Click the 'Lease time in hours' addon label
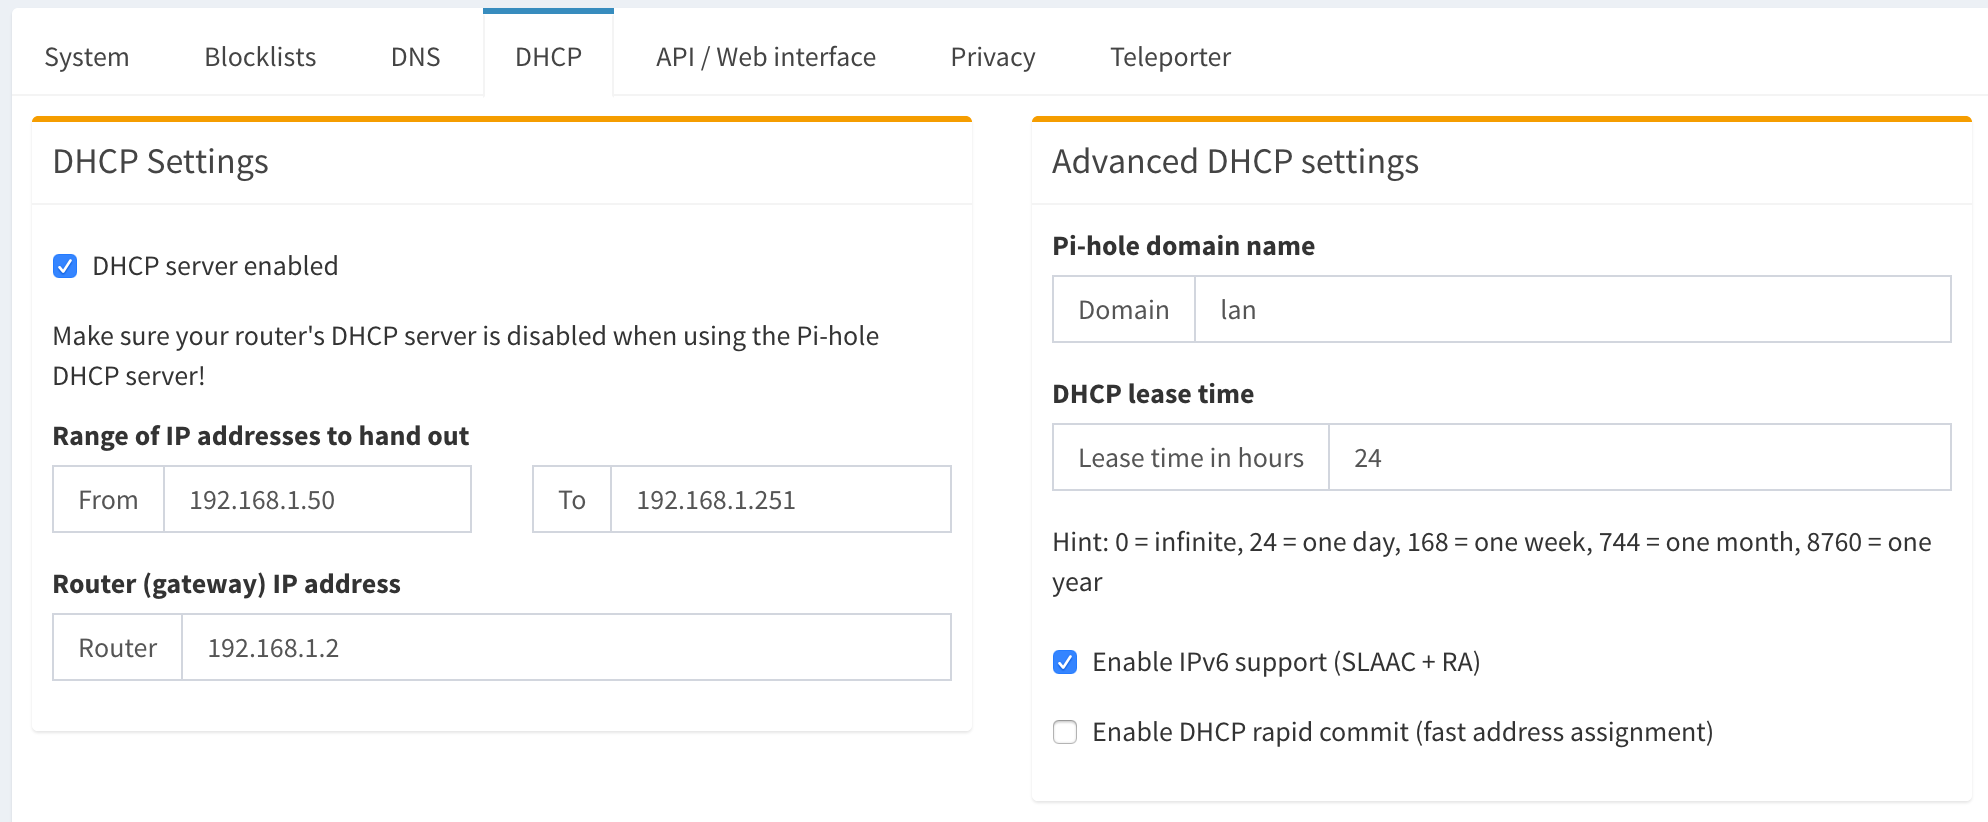The image size is (1988, 822). (1191, 457)
